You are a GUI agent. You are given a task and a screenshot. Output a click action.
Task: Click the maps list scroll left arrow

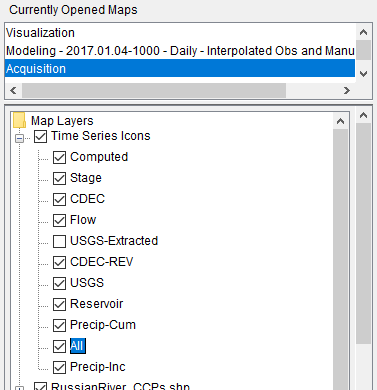tap(13, 90)
